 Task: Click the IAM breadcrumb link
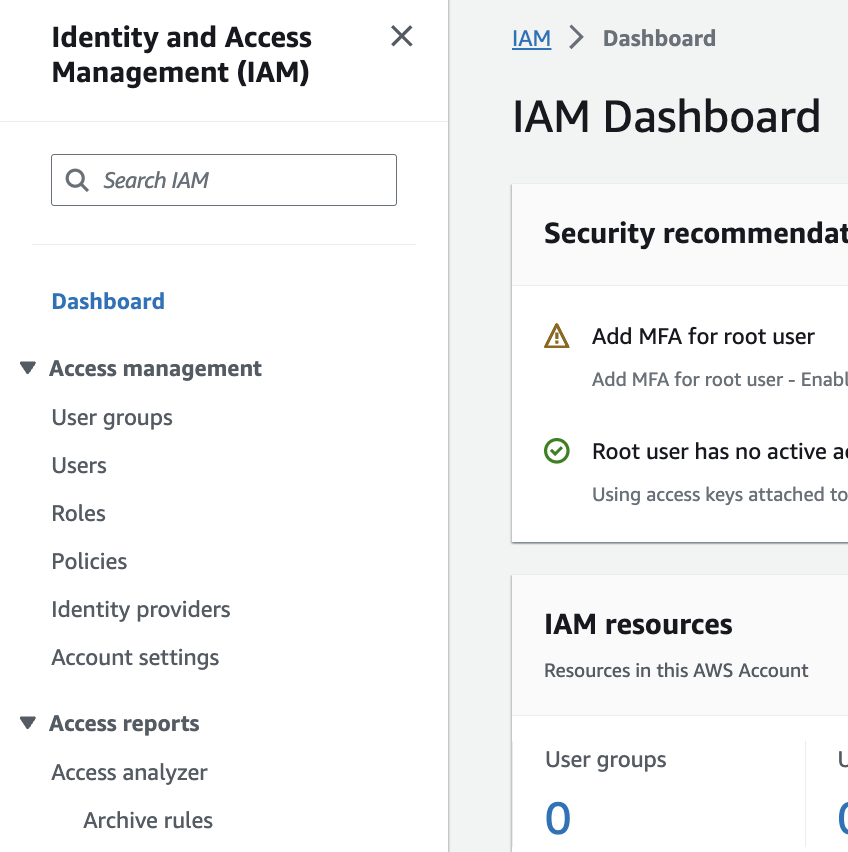(531, 39)
